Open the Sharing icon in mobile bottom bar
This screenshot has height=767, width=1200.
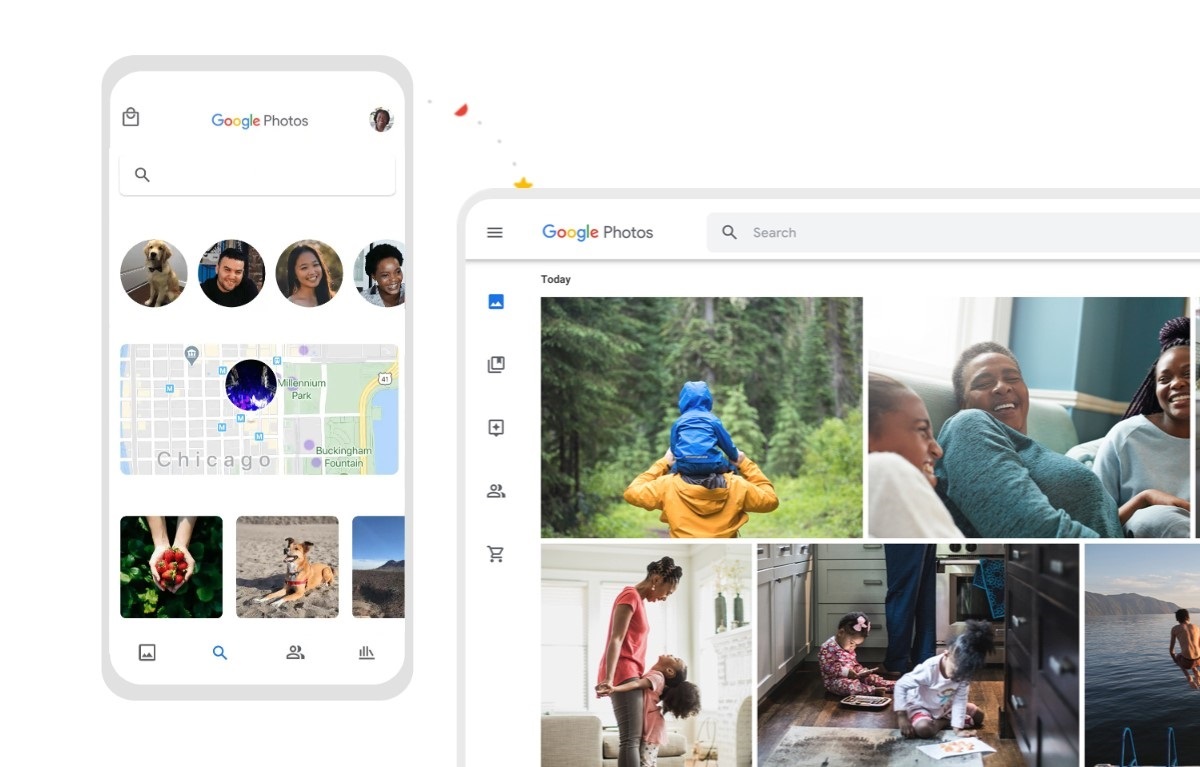[293, 652]
